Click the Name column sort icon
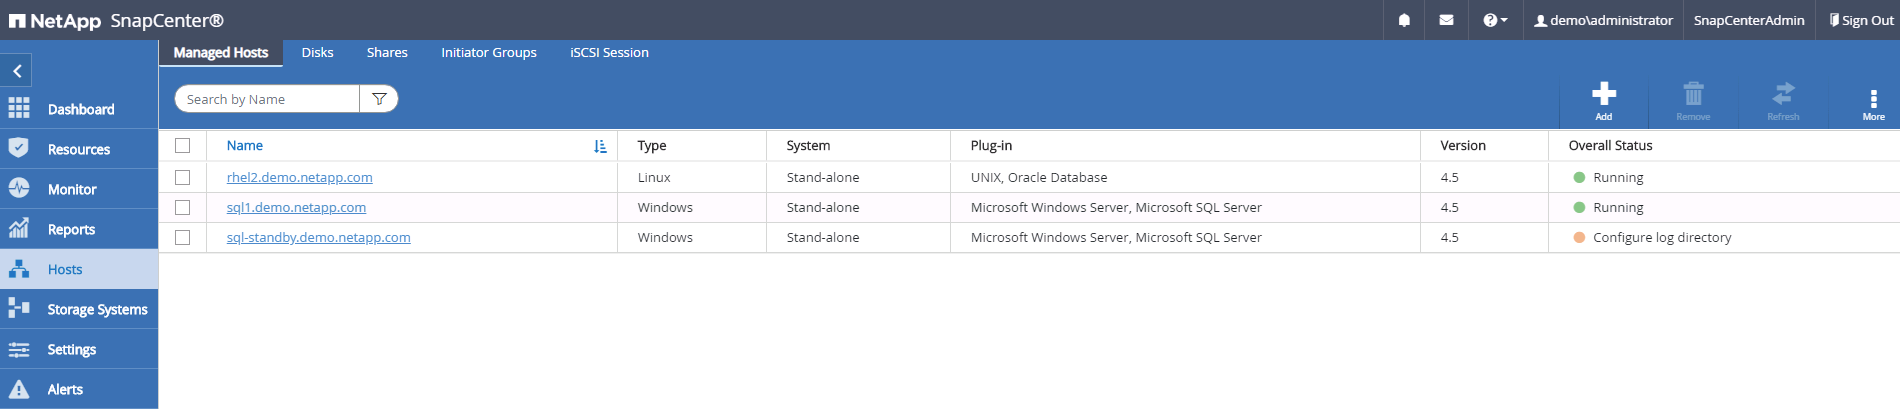 point(600,146)
